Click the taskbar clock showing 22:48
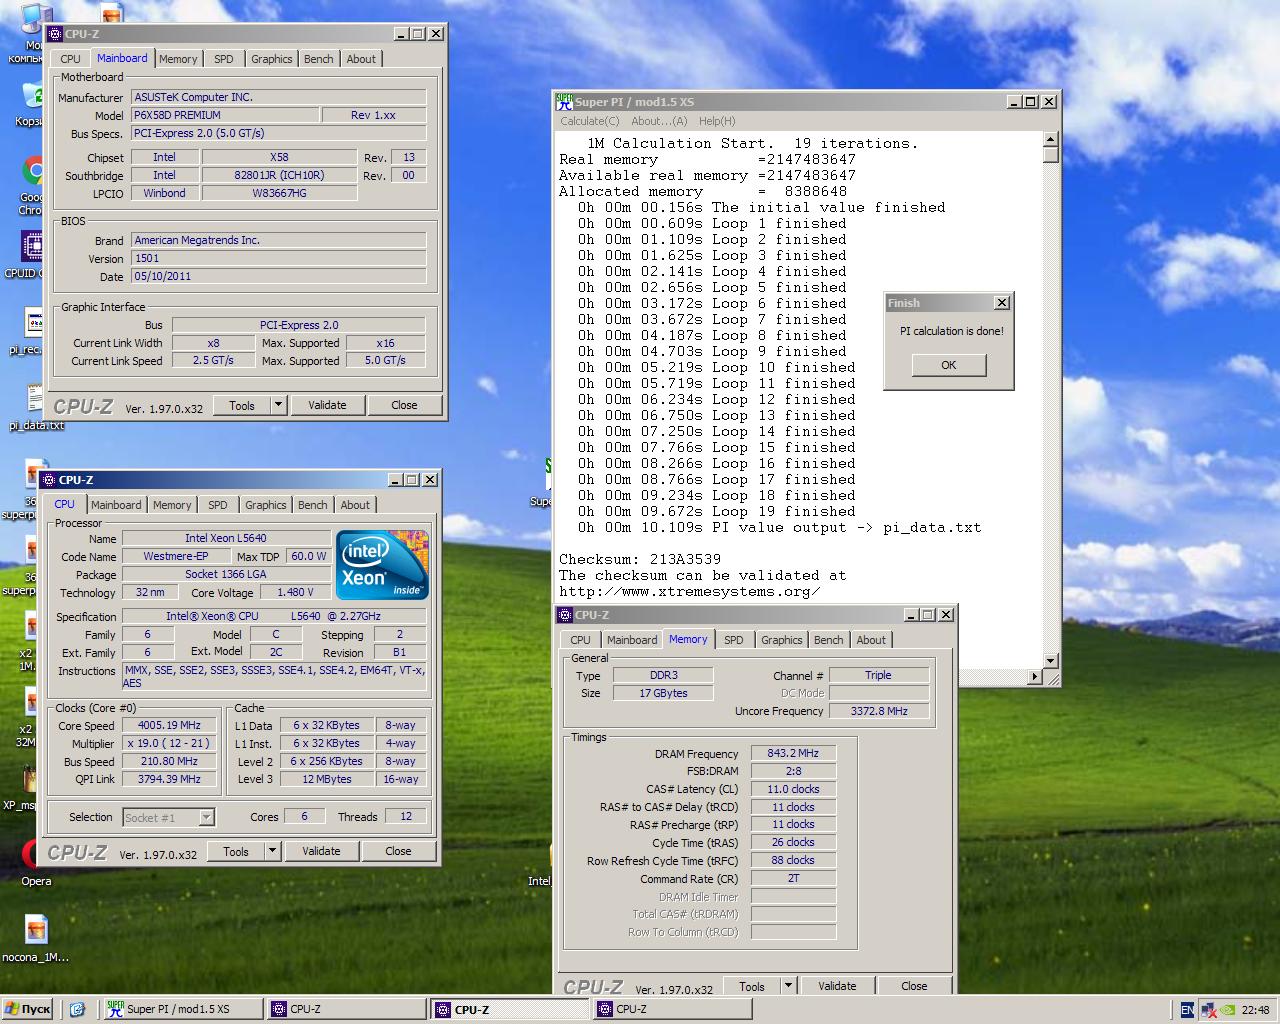The height and width of the screenshot is (1024, 1280). (1255, 1010)
